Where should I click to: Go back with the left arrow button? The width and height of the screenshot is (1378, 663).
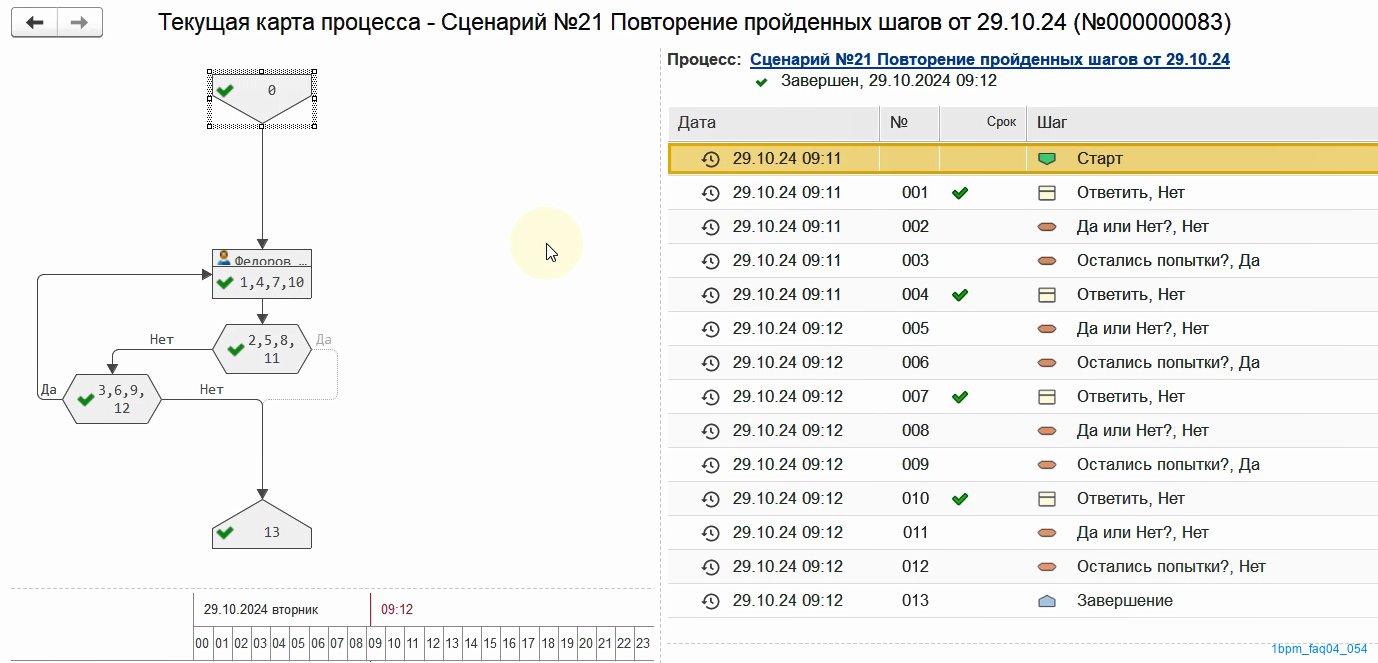pyautogui.click(x=34, y=22)
